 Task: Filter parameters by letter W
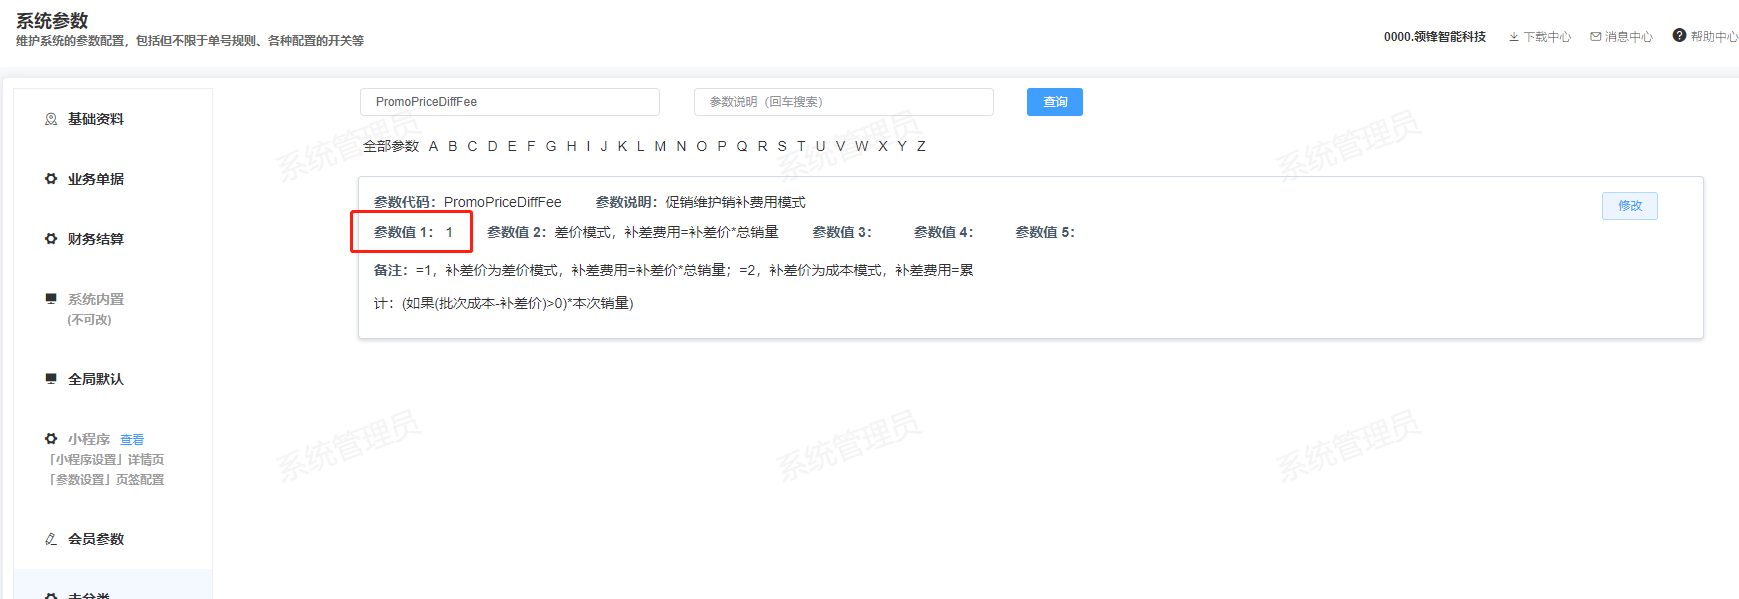tap(861, 146)
